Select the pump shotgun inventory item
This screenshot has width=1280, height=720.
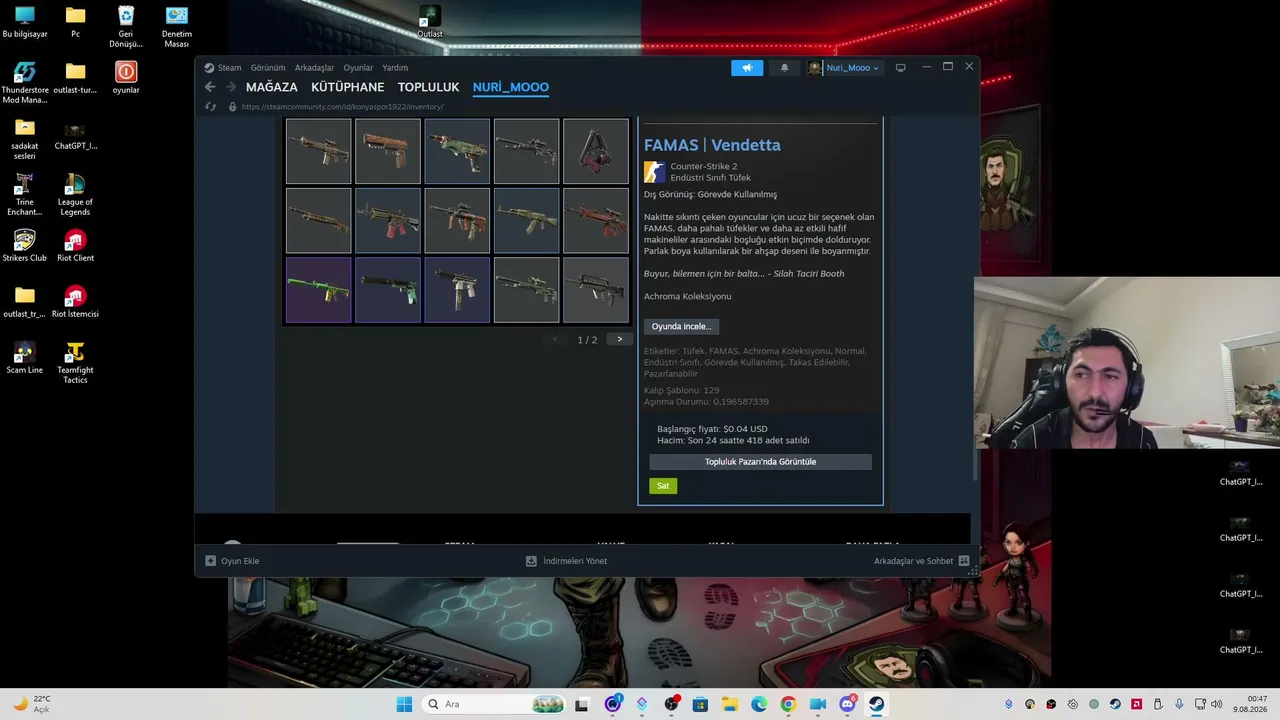tap(318, 220)
